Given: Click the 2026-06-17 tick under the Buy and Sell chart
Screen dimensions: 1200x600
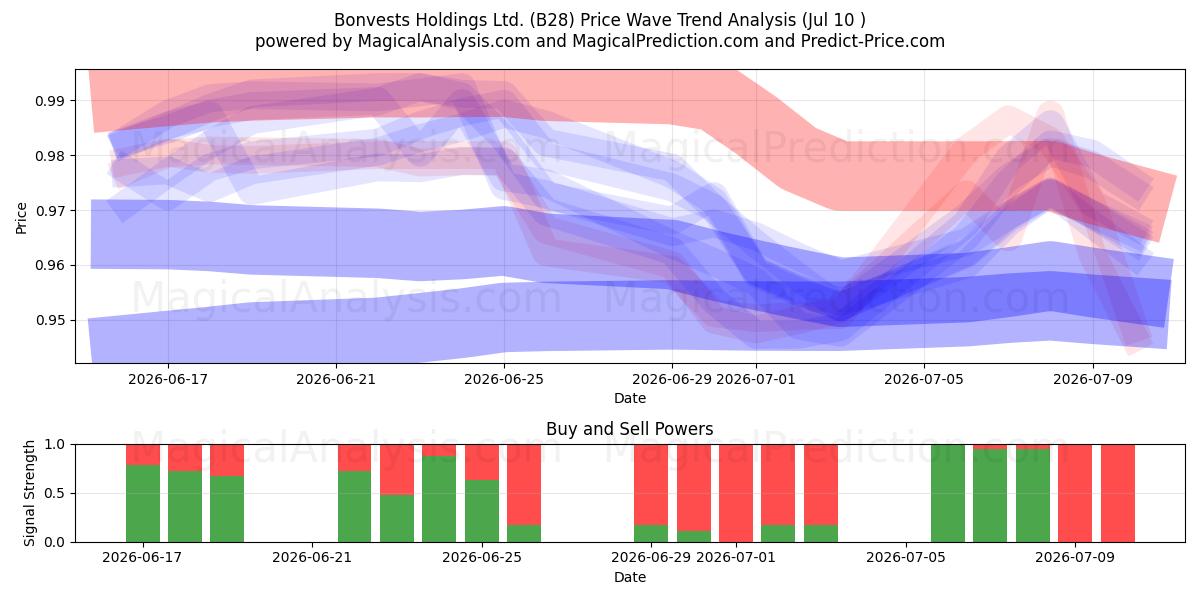Looking at the screenshot, I should click(x=143, y=558).
